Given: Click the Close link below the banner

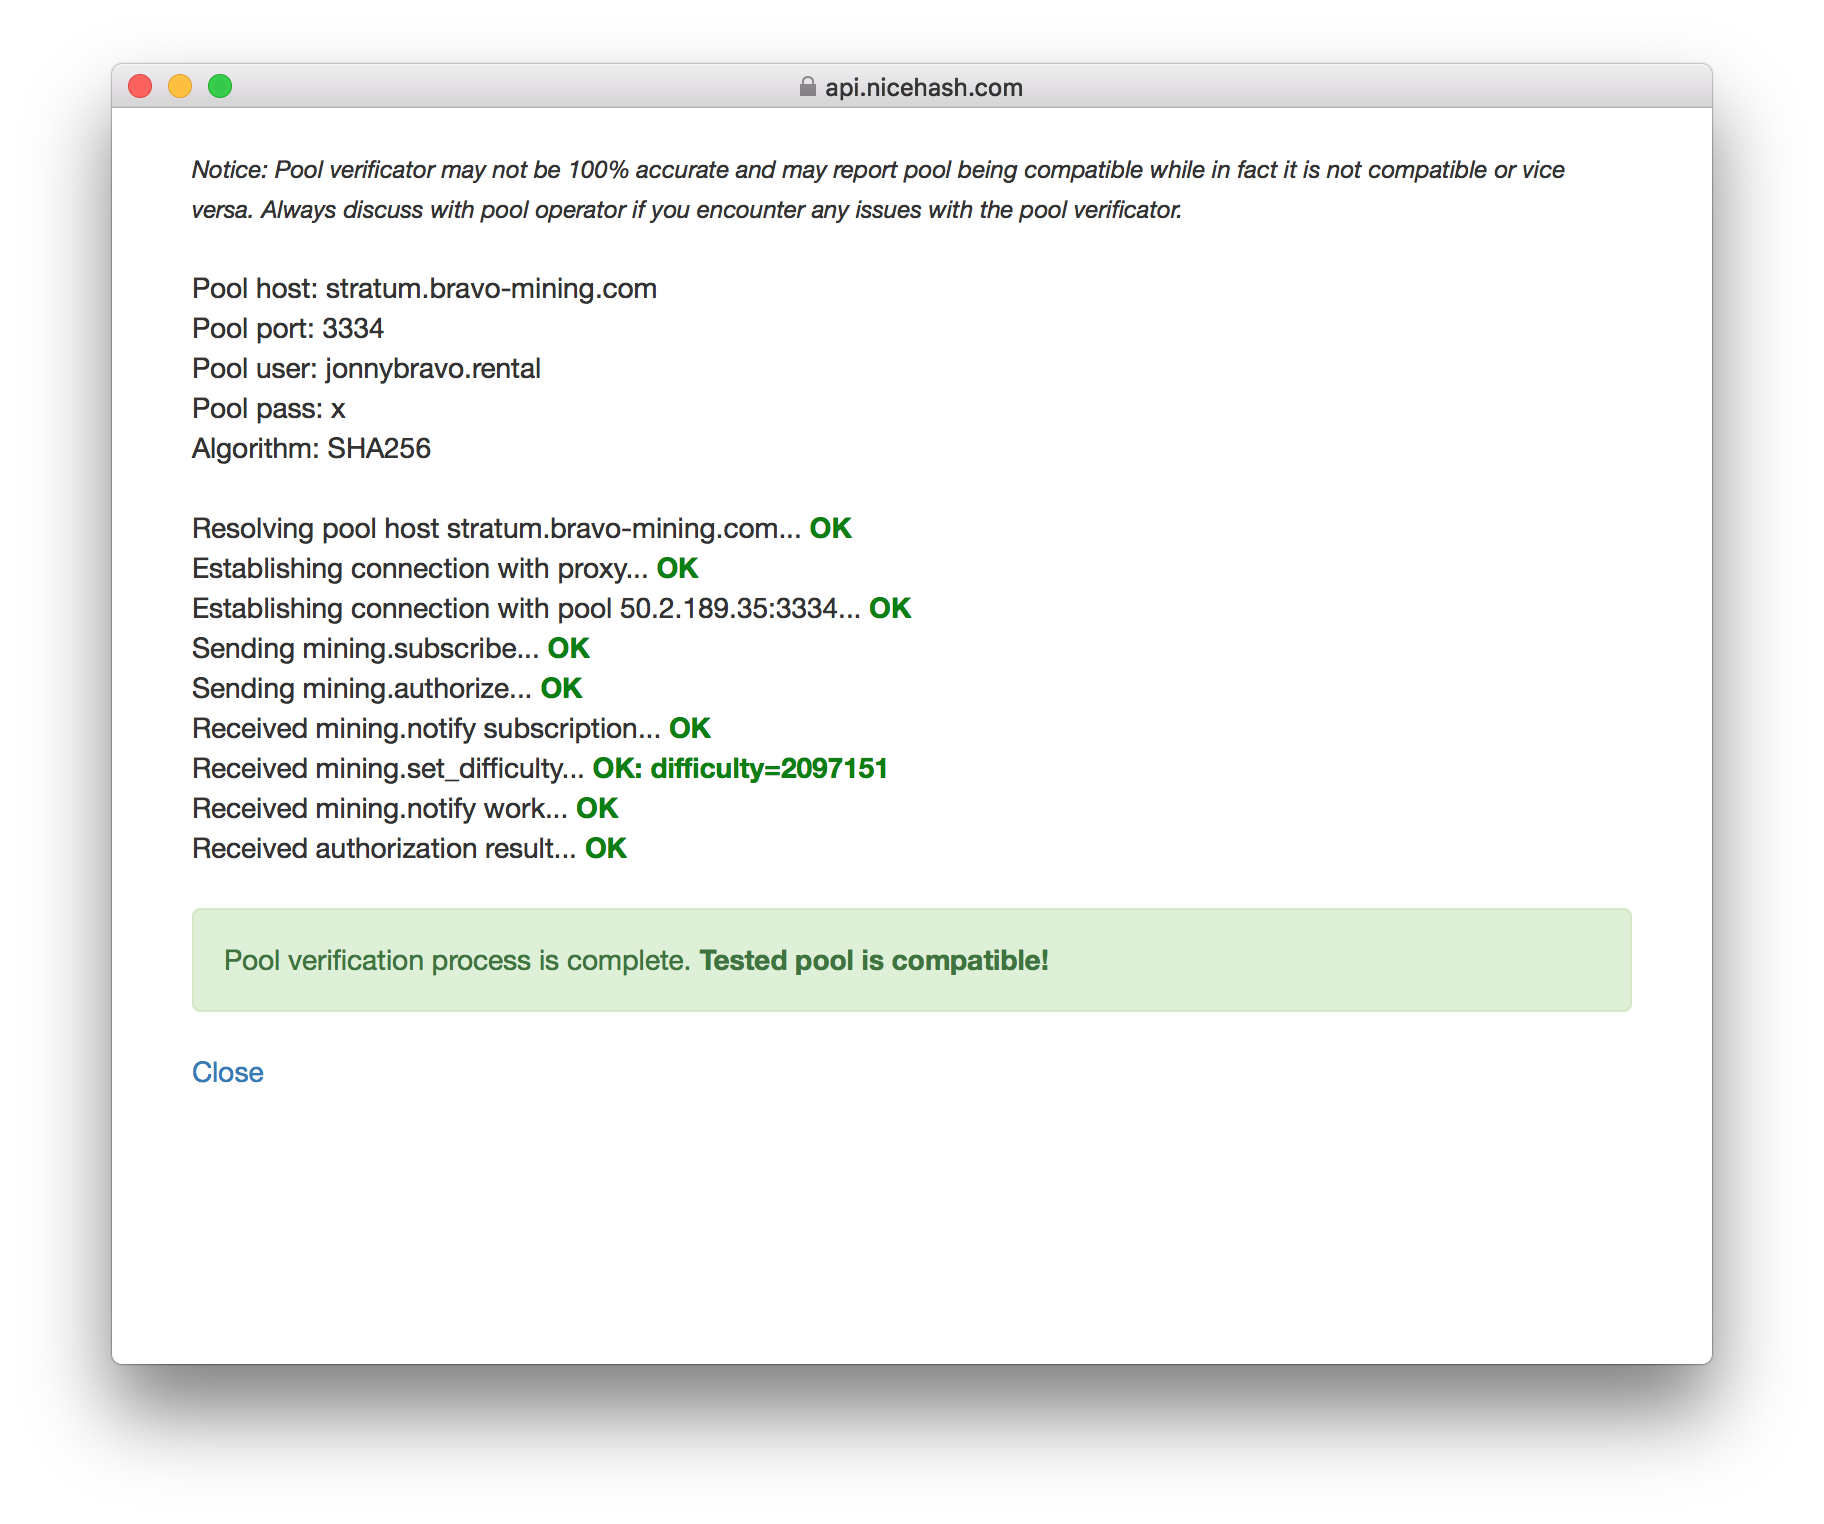Looking at the screenshot, I should point(228,1072).
